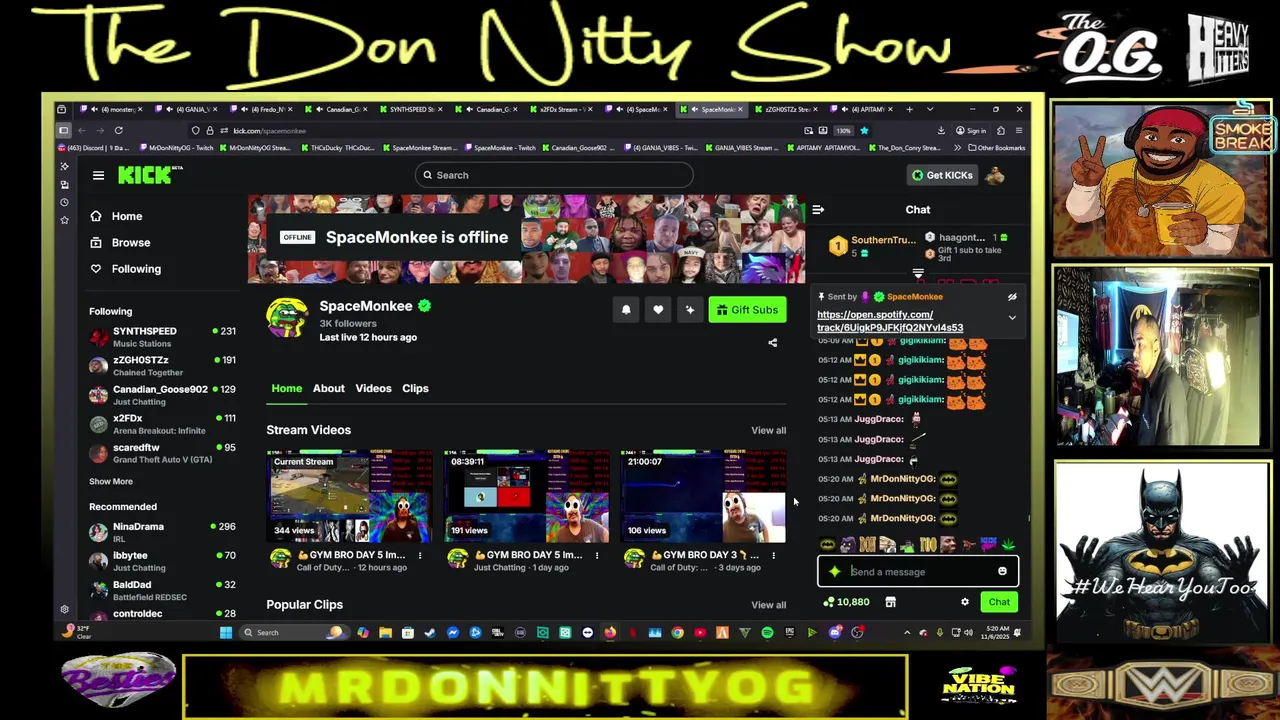Open the zZGH0STZz channel in Following

[x=162, y=366]
